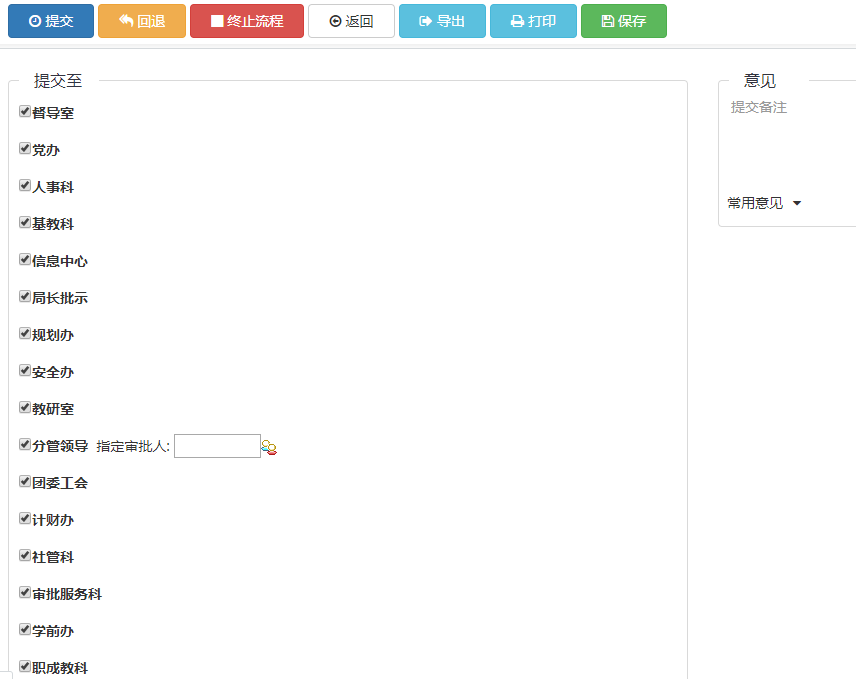The height and width of the screenshot is (679, 856).
Task: Click the 职成教科 label text
Action: (x=60, y=668)
